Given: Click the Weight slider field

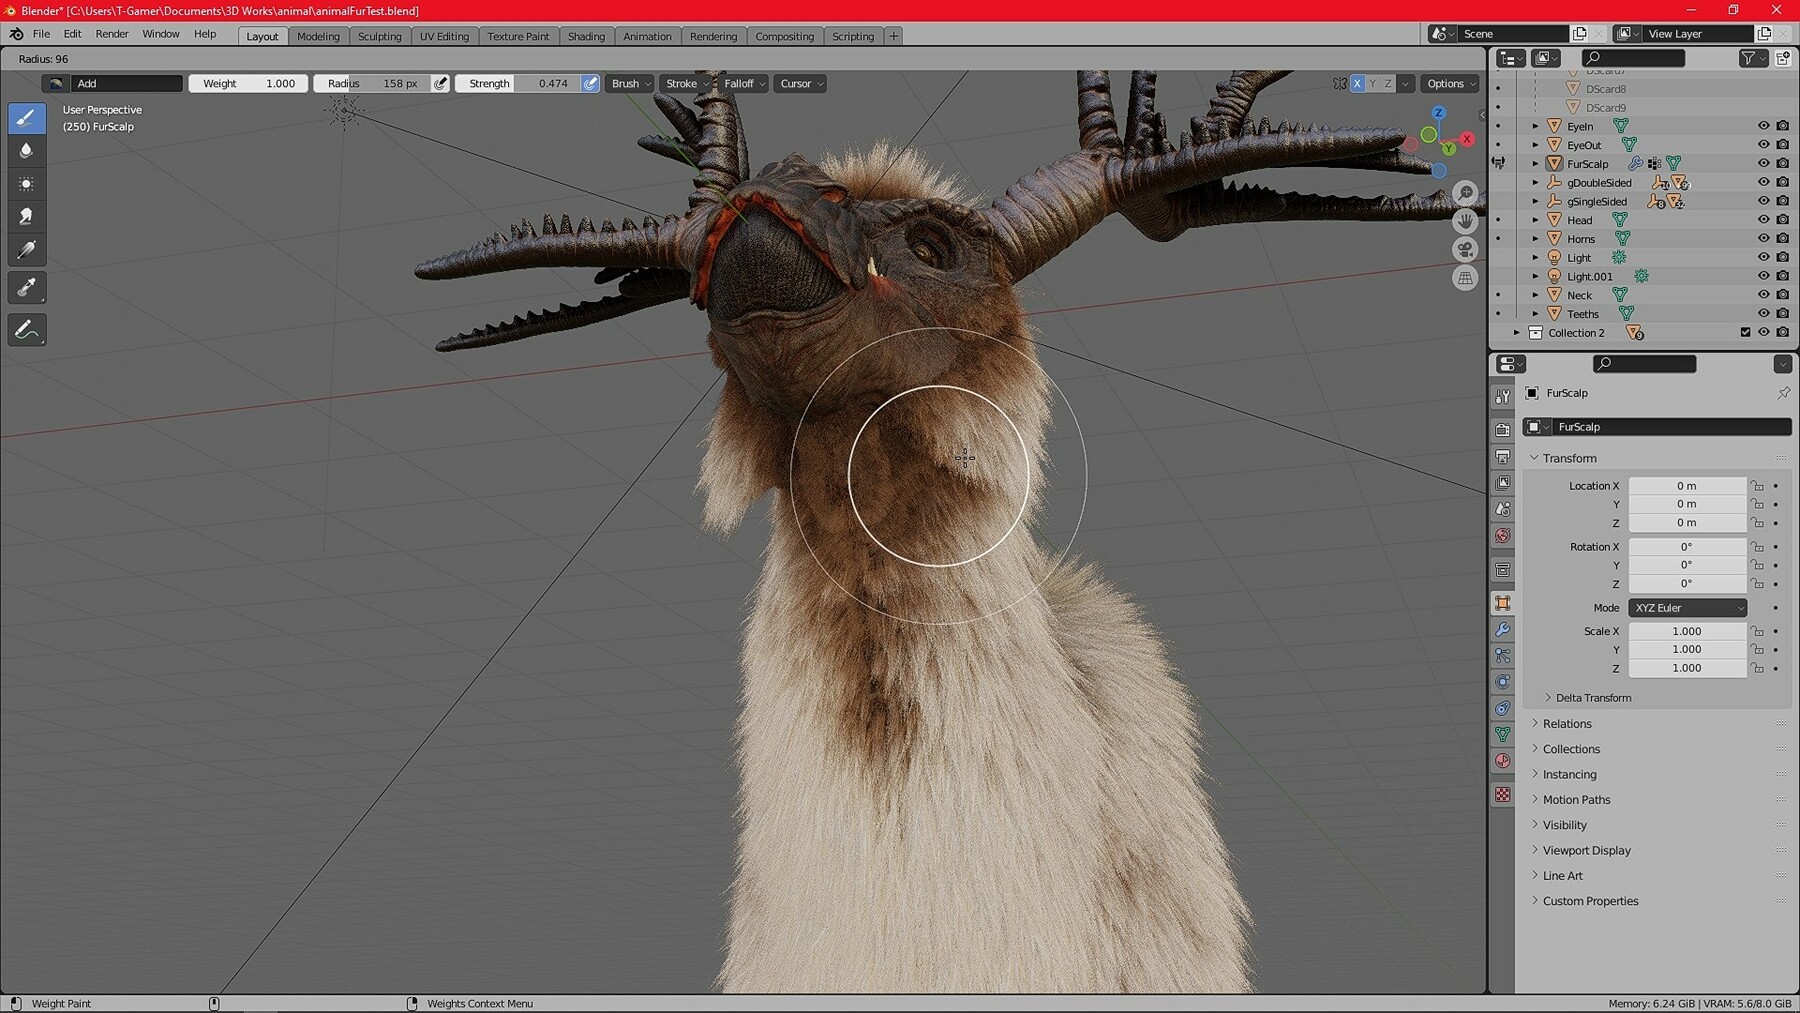Looking at the screenshot, I should (248, 84).
